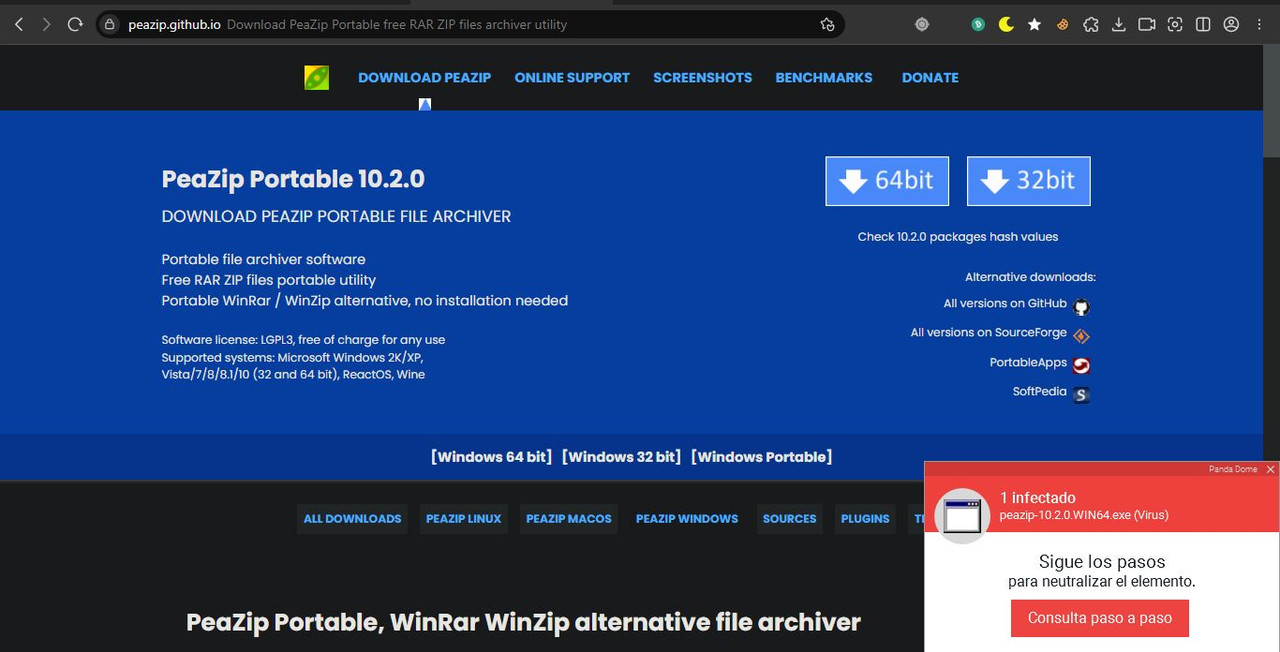Click the browser forward arrow
The image size is (1280, 652).
[x=46, y=24]
